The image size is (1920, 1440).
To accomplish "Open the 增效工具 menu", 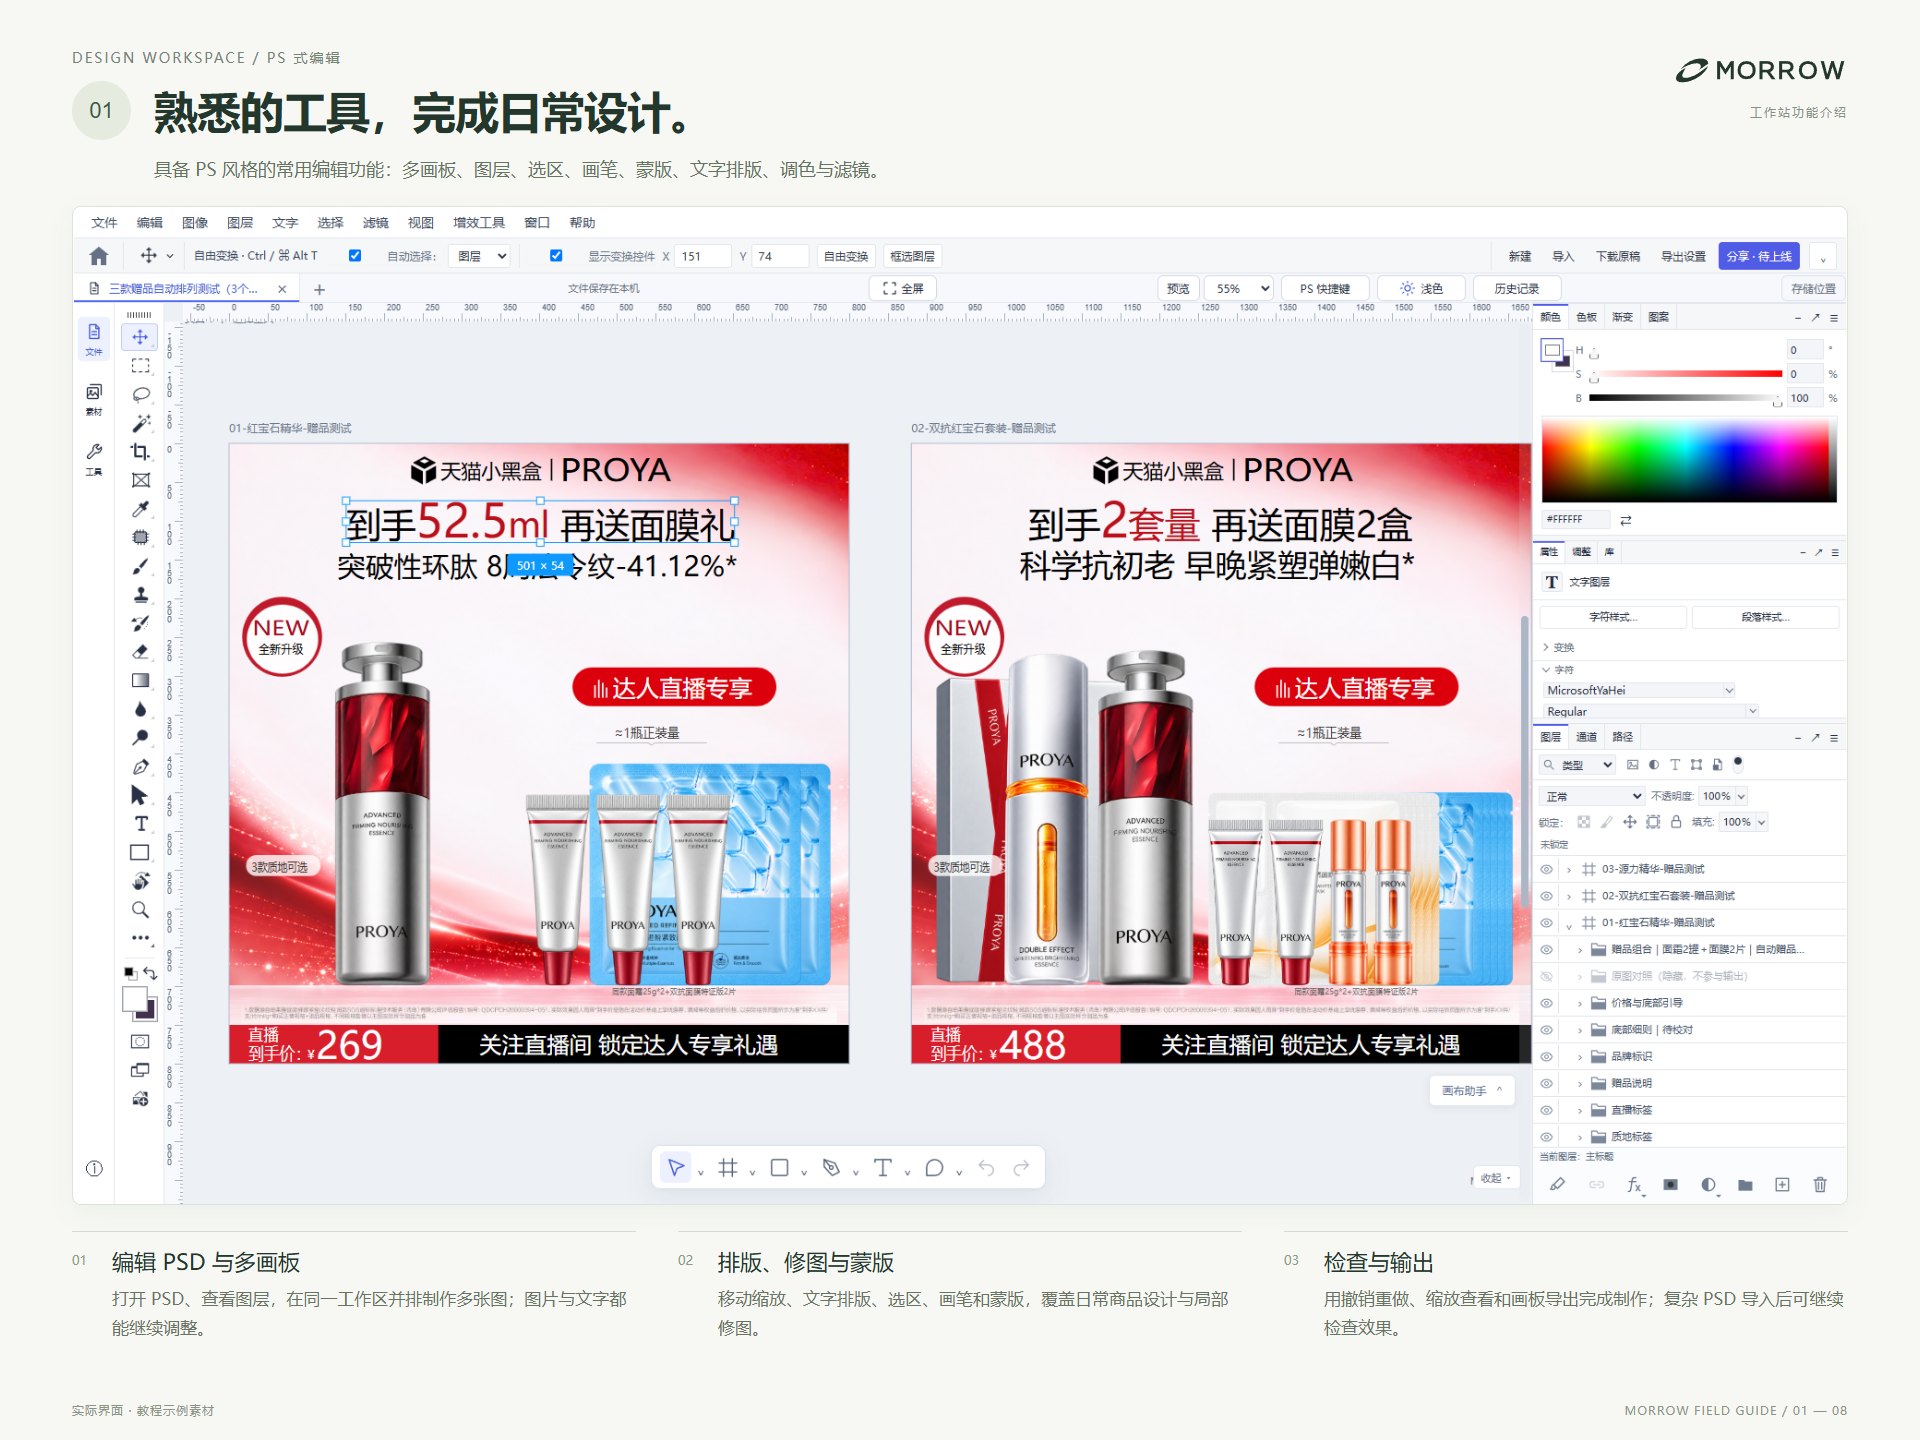I will 479,222.
